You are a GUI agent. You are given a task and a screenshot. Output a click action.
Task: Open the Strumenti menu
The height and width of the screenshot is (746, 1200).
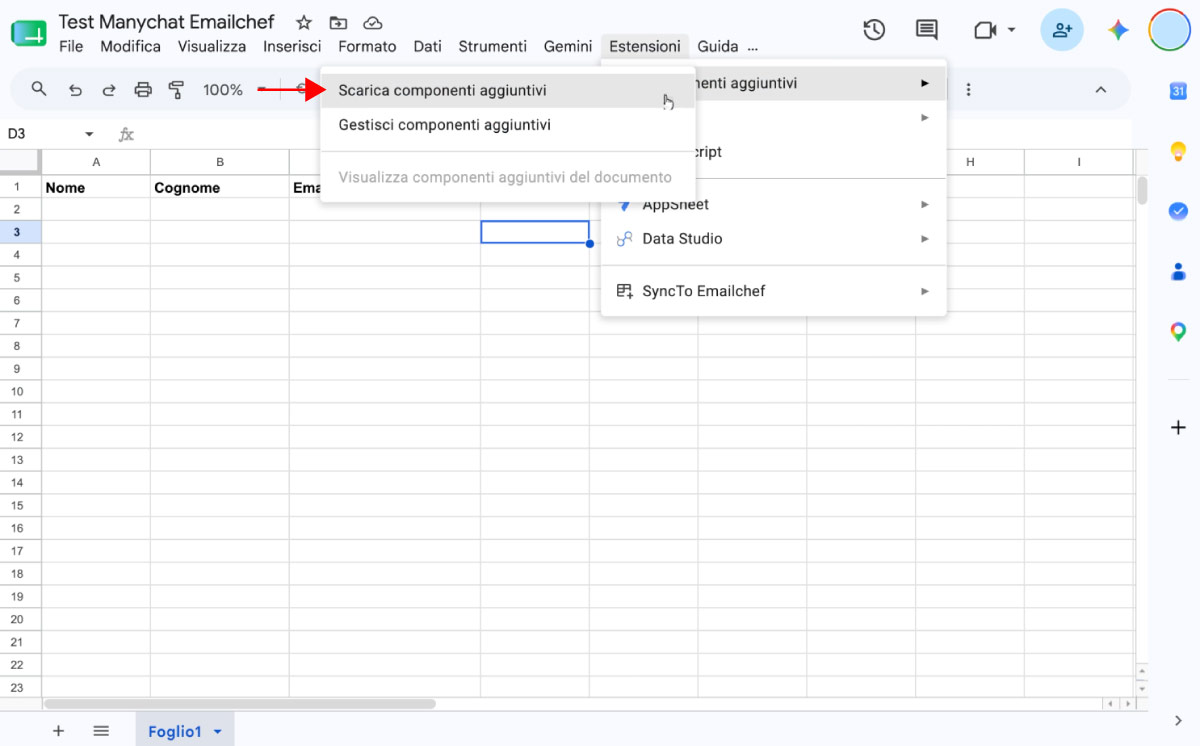tap(492, 46)
